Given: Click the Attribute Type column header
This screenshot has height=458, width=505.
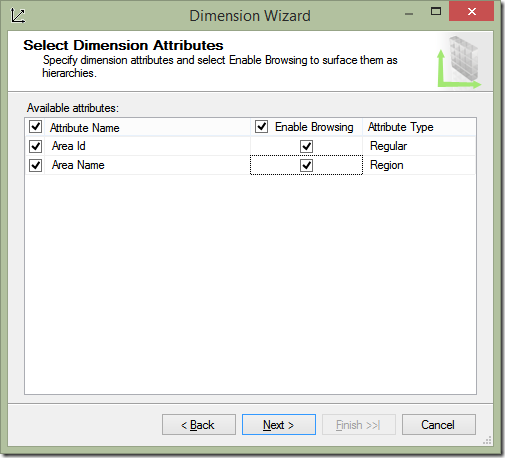Looking at the screenshot, I should tap(401, 127).
